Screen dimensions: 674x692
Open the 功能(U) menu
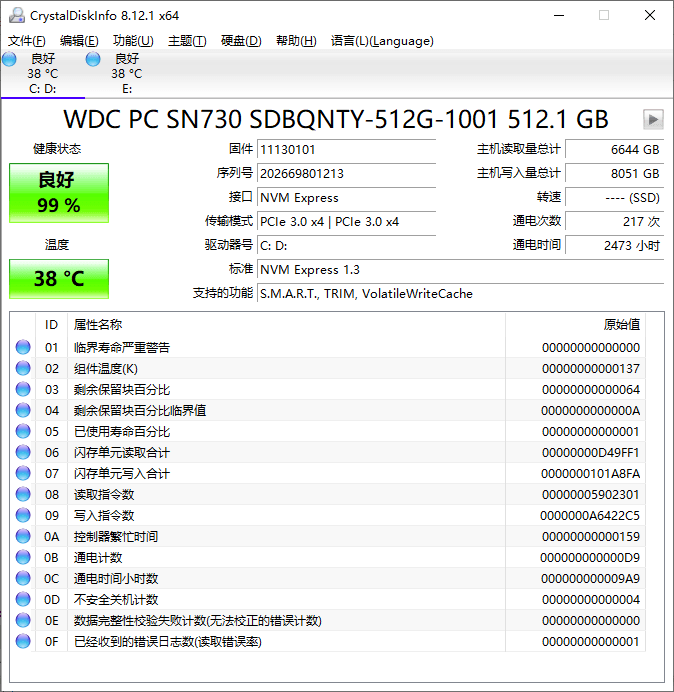[133, 41]
